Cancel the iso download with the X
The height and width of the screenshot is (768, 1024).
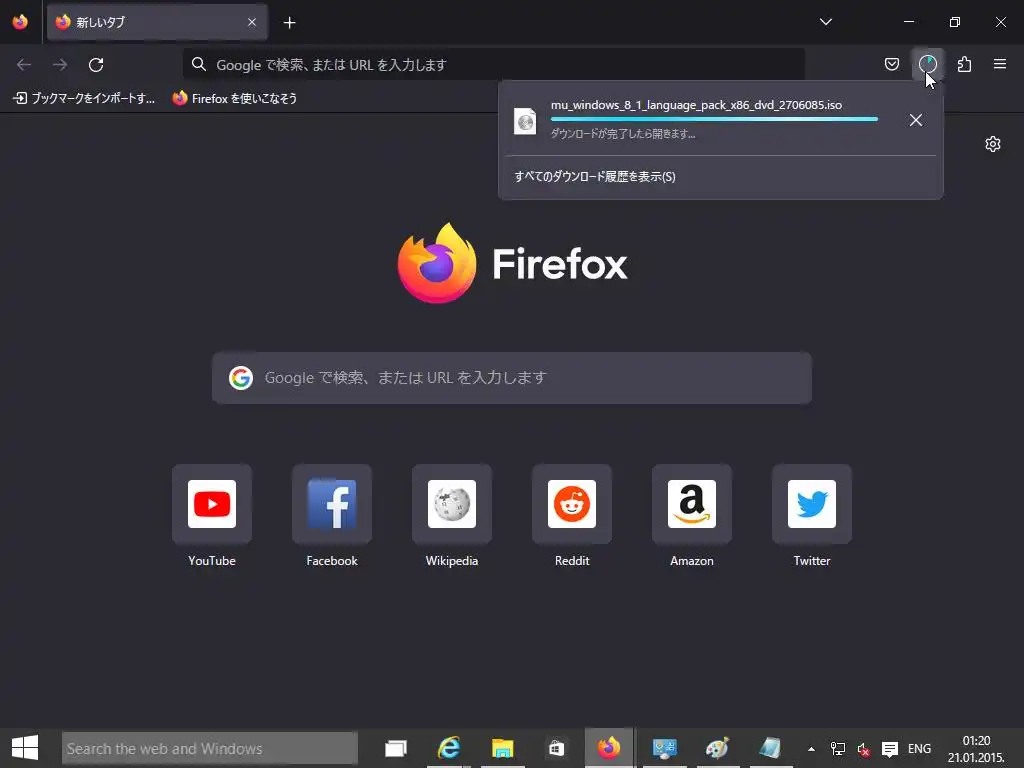[916, 120]
